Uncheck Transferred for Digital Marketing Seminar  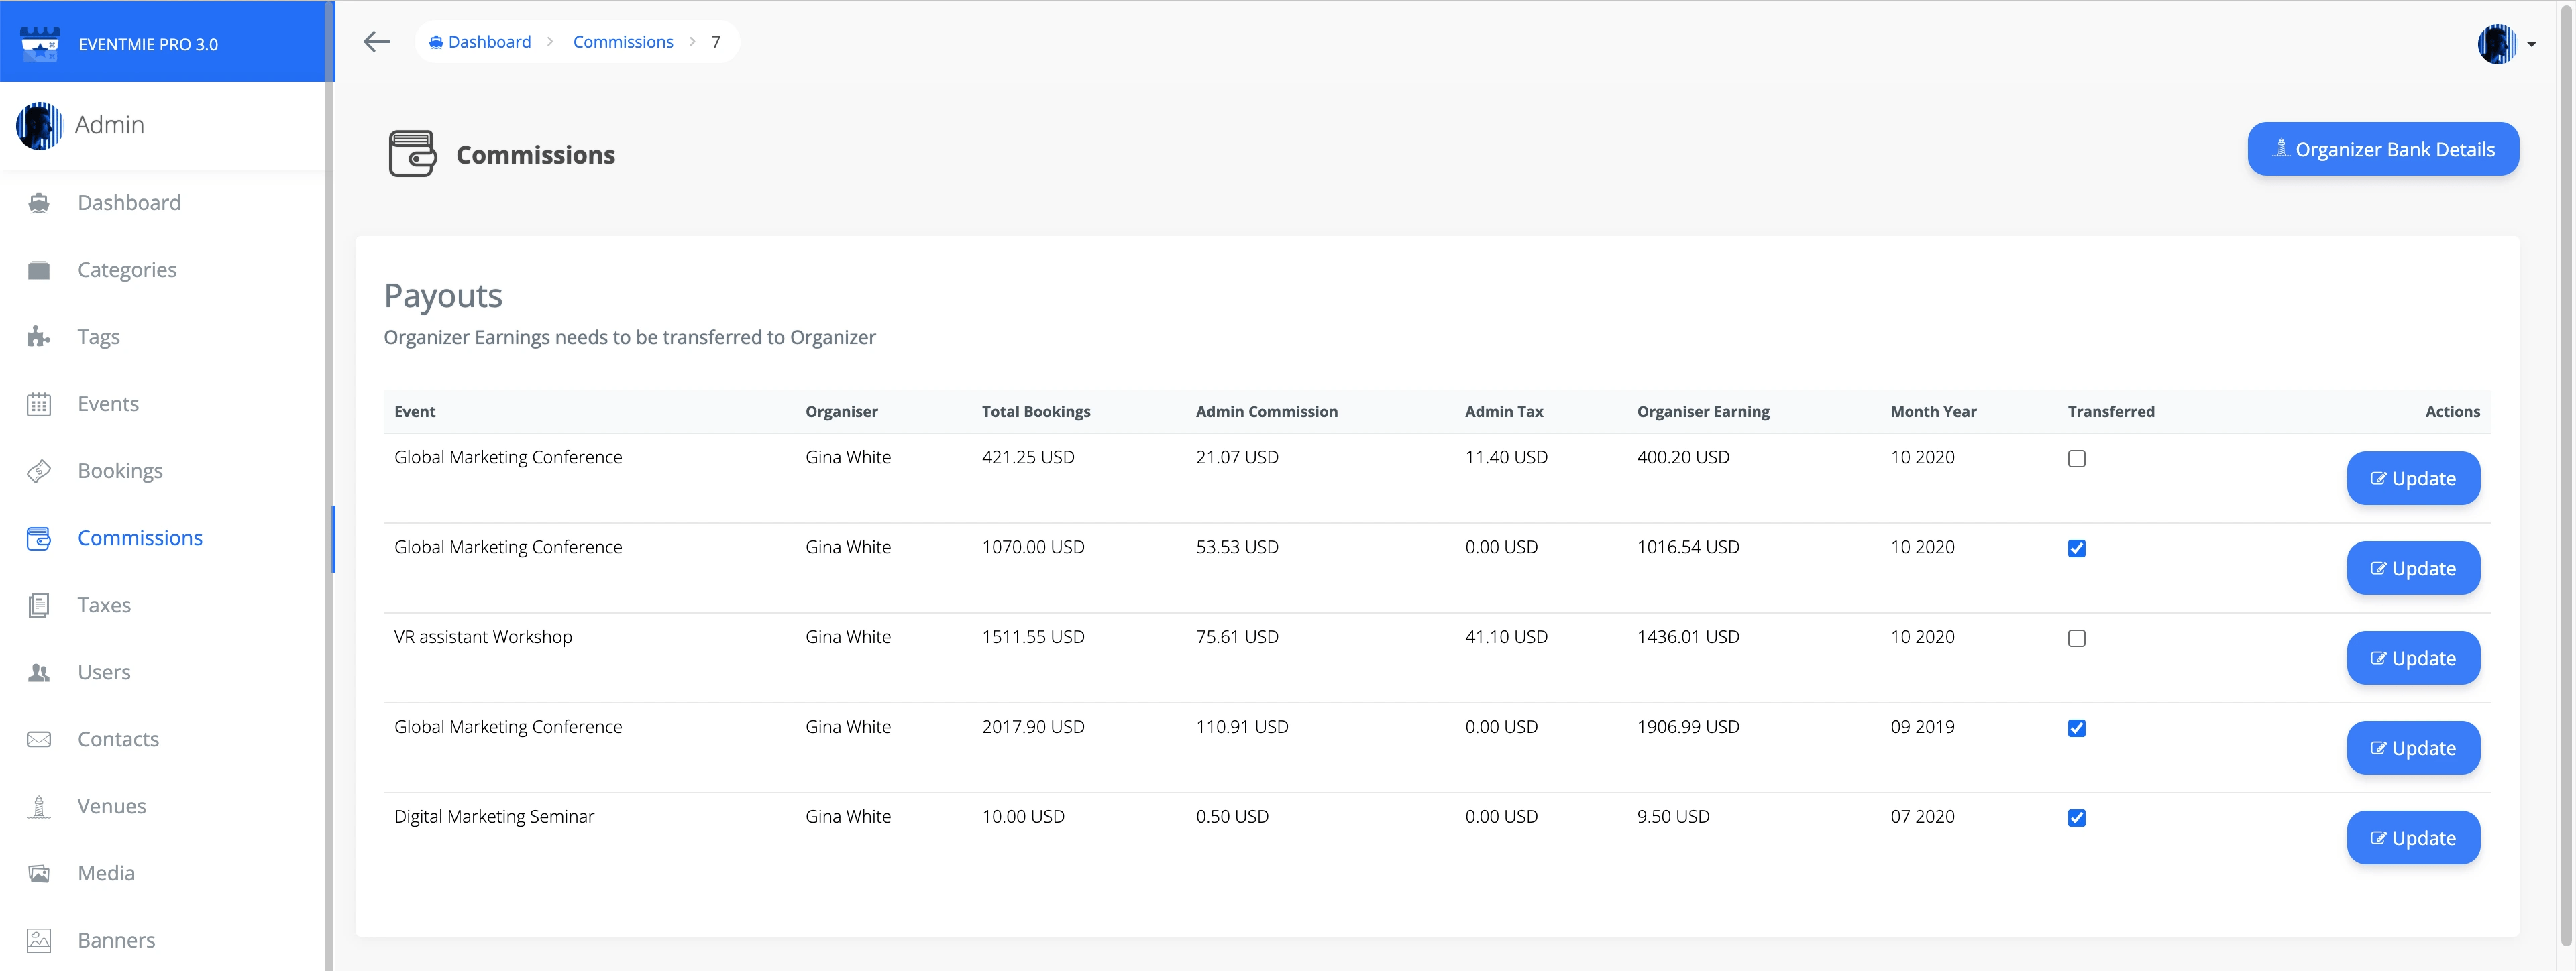pyautogui.click(x=2076, y=818)
